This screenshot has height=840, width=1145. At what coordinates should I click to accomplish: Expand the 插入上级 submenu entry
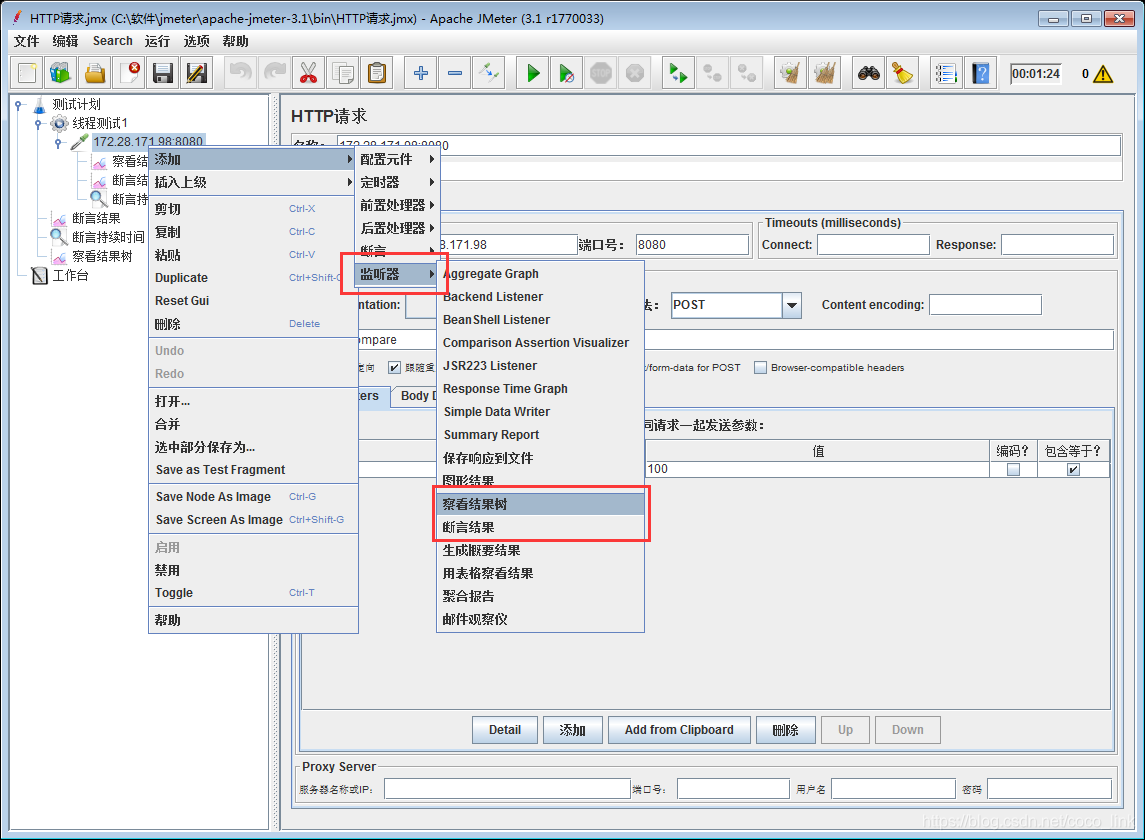pos(252,182)
